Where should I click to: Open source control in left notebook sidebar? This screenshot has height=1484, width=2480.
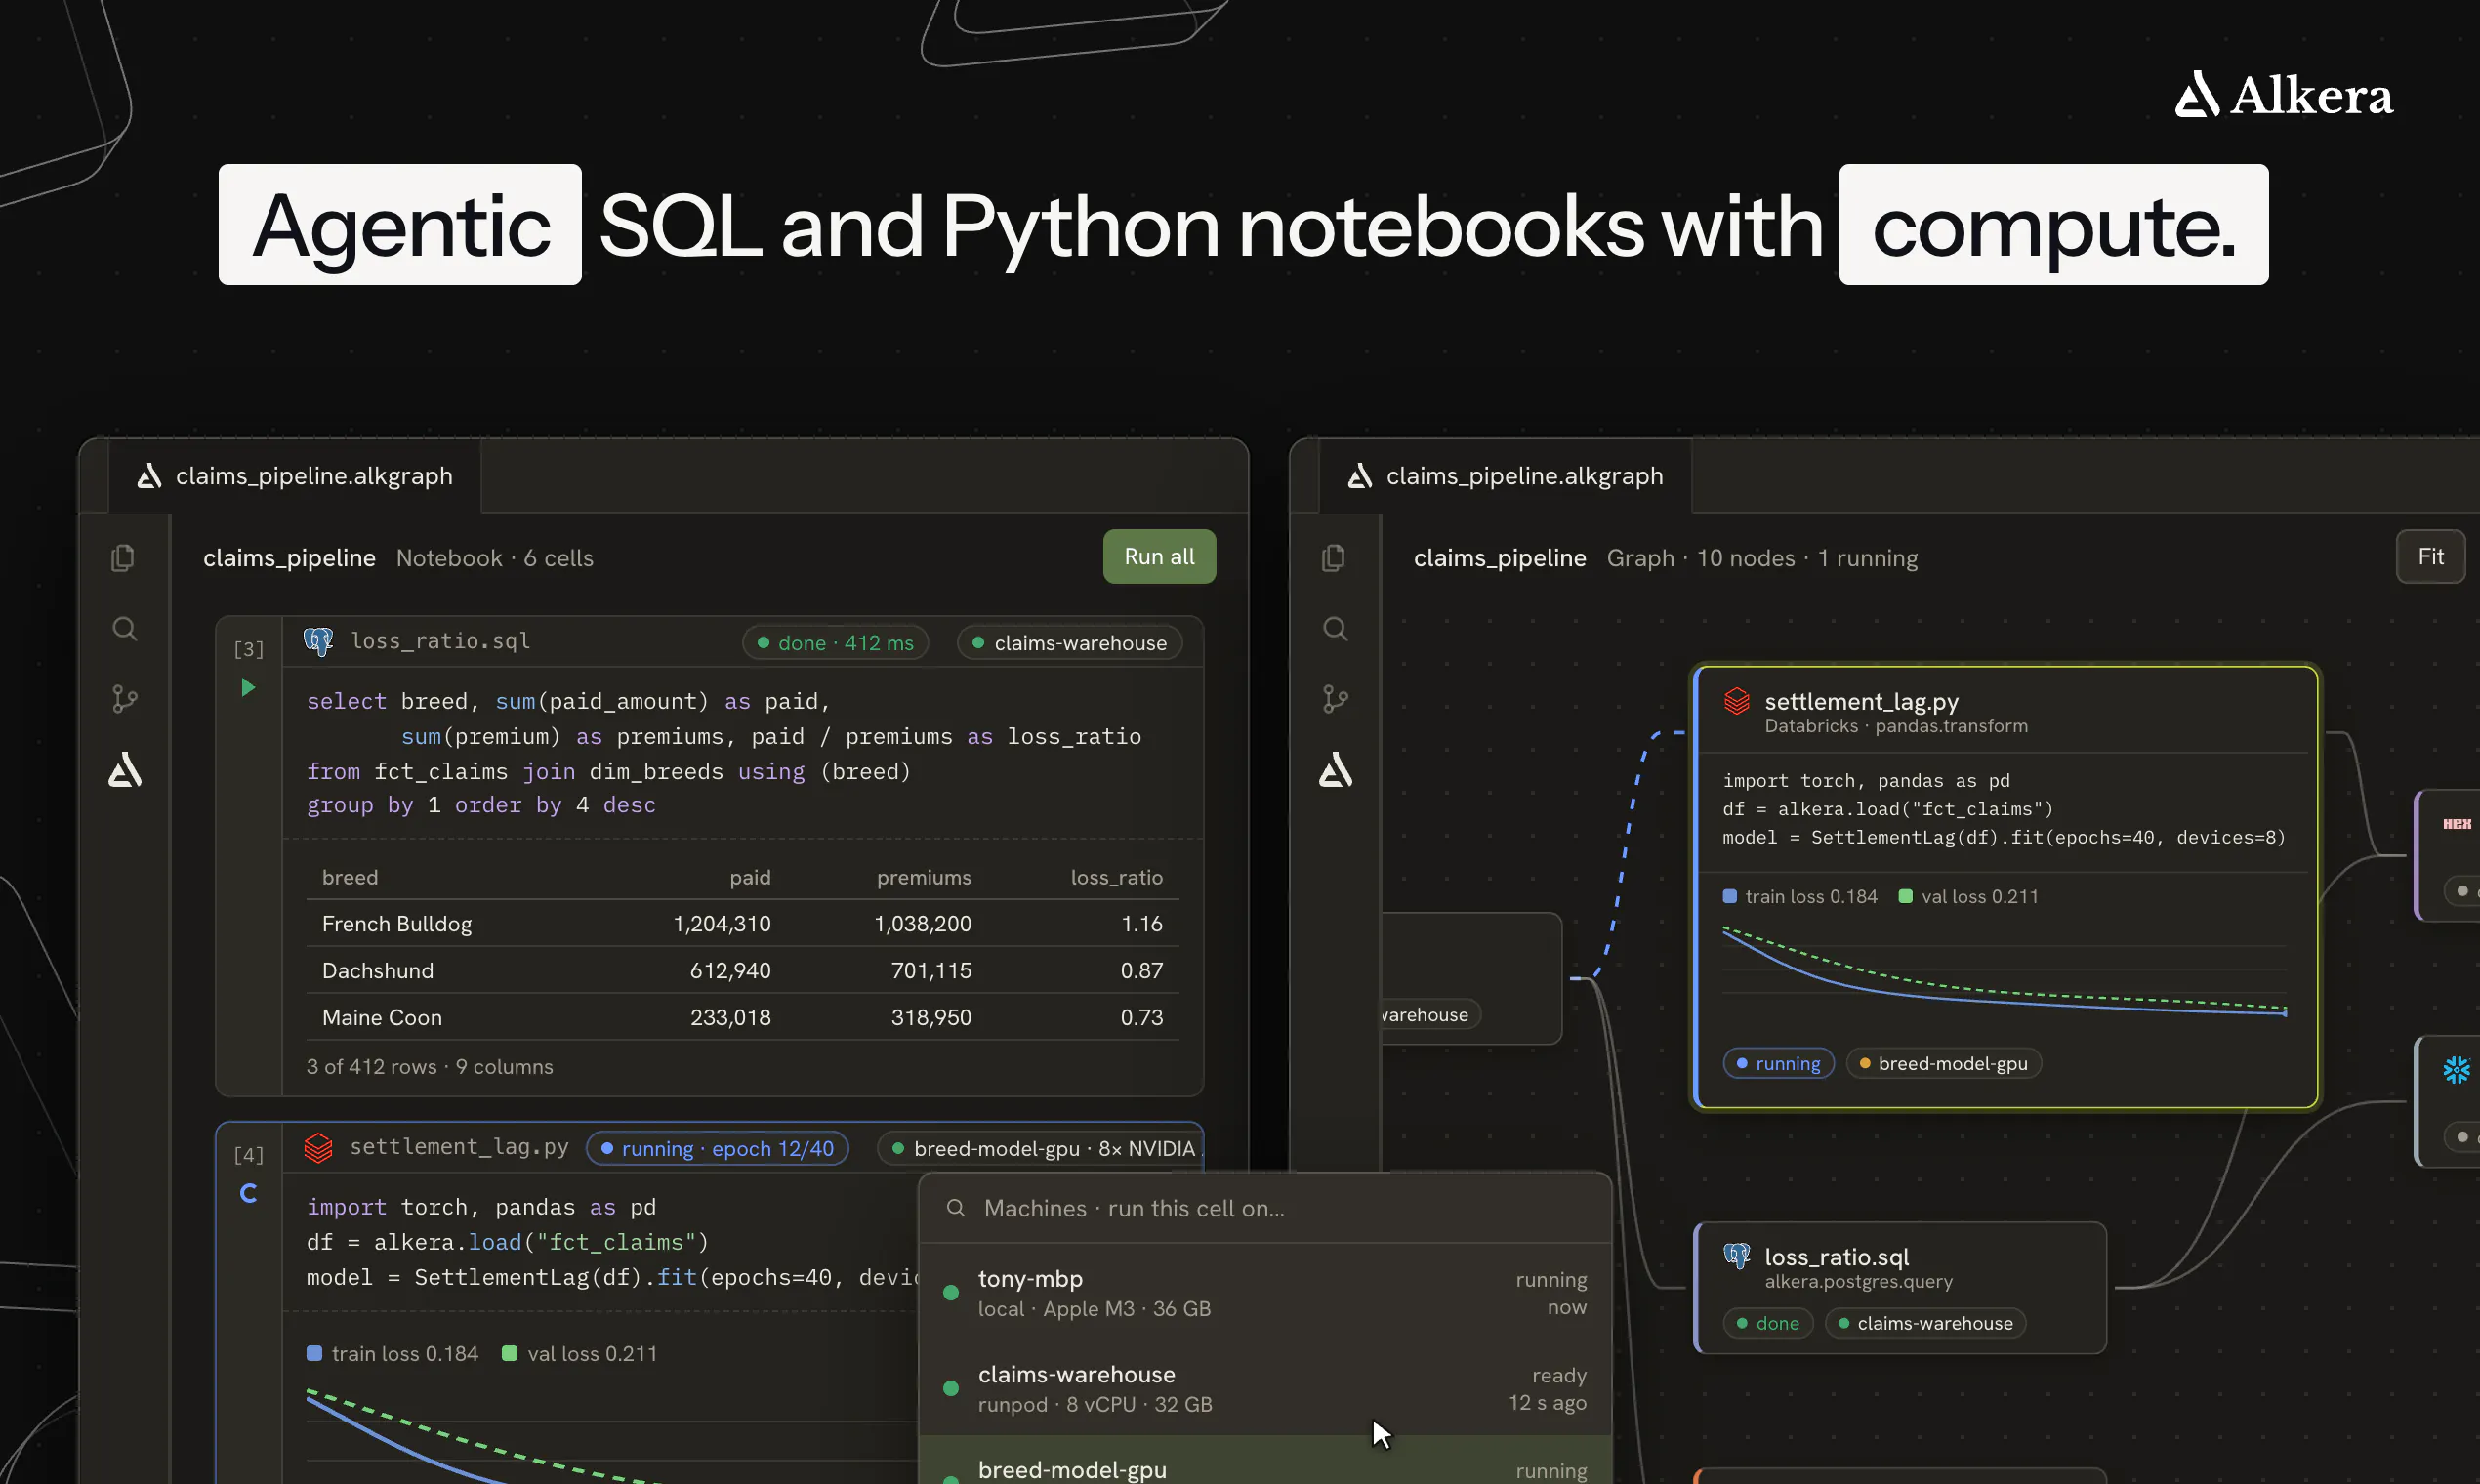124,698
